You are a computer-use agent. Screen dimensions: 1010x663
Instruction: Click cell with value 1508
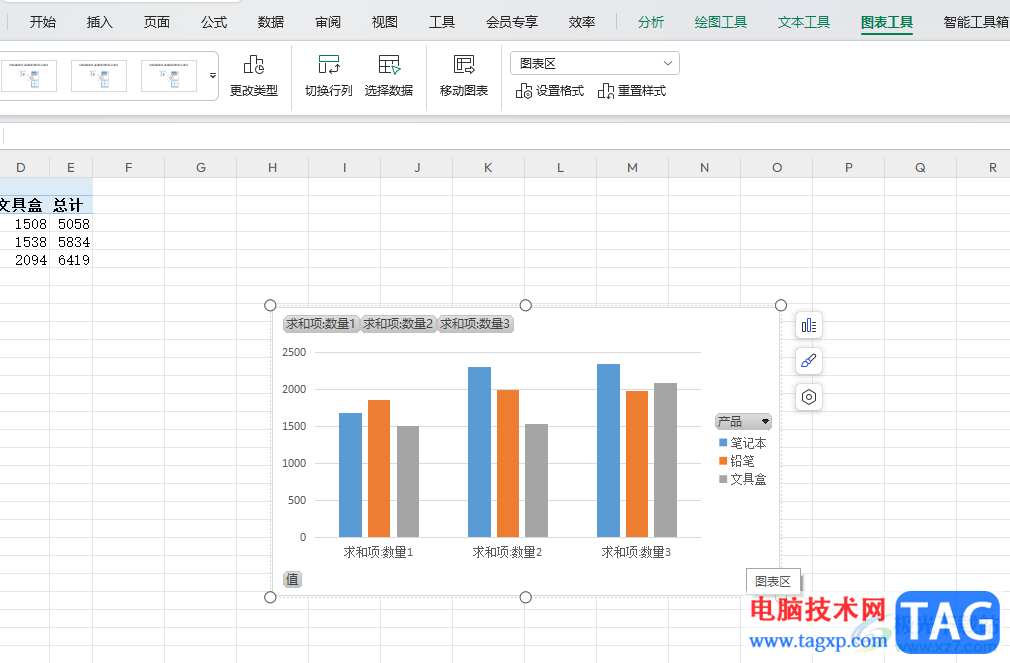click(x=24, y=224)
